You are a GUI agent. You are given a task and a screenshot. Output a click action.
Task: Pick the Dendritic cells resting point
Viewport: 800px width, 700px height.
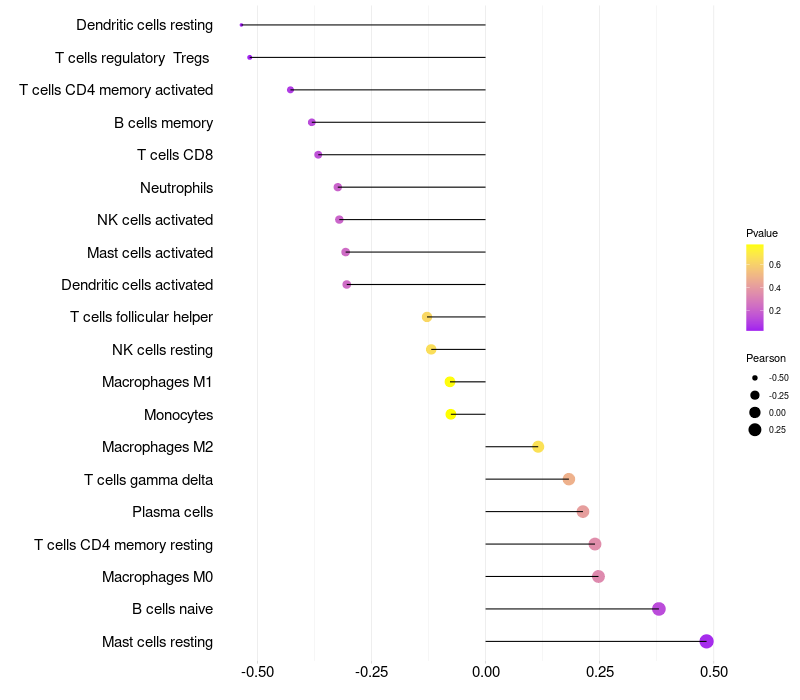tap(242, 25)
